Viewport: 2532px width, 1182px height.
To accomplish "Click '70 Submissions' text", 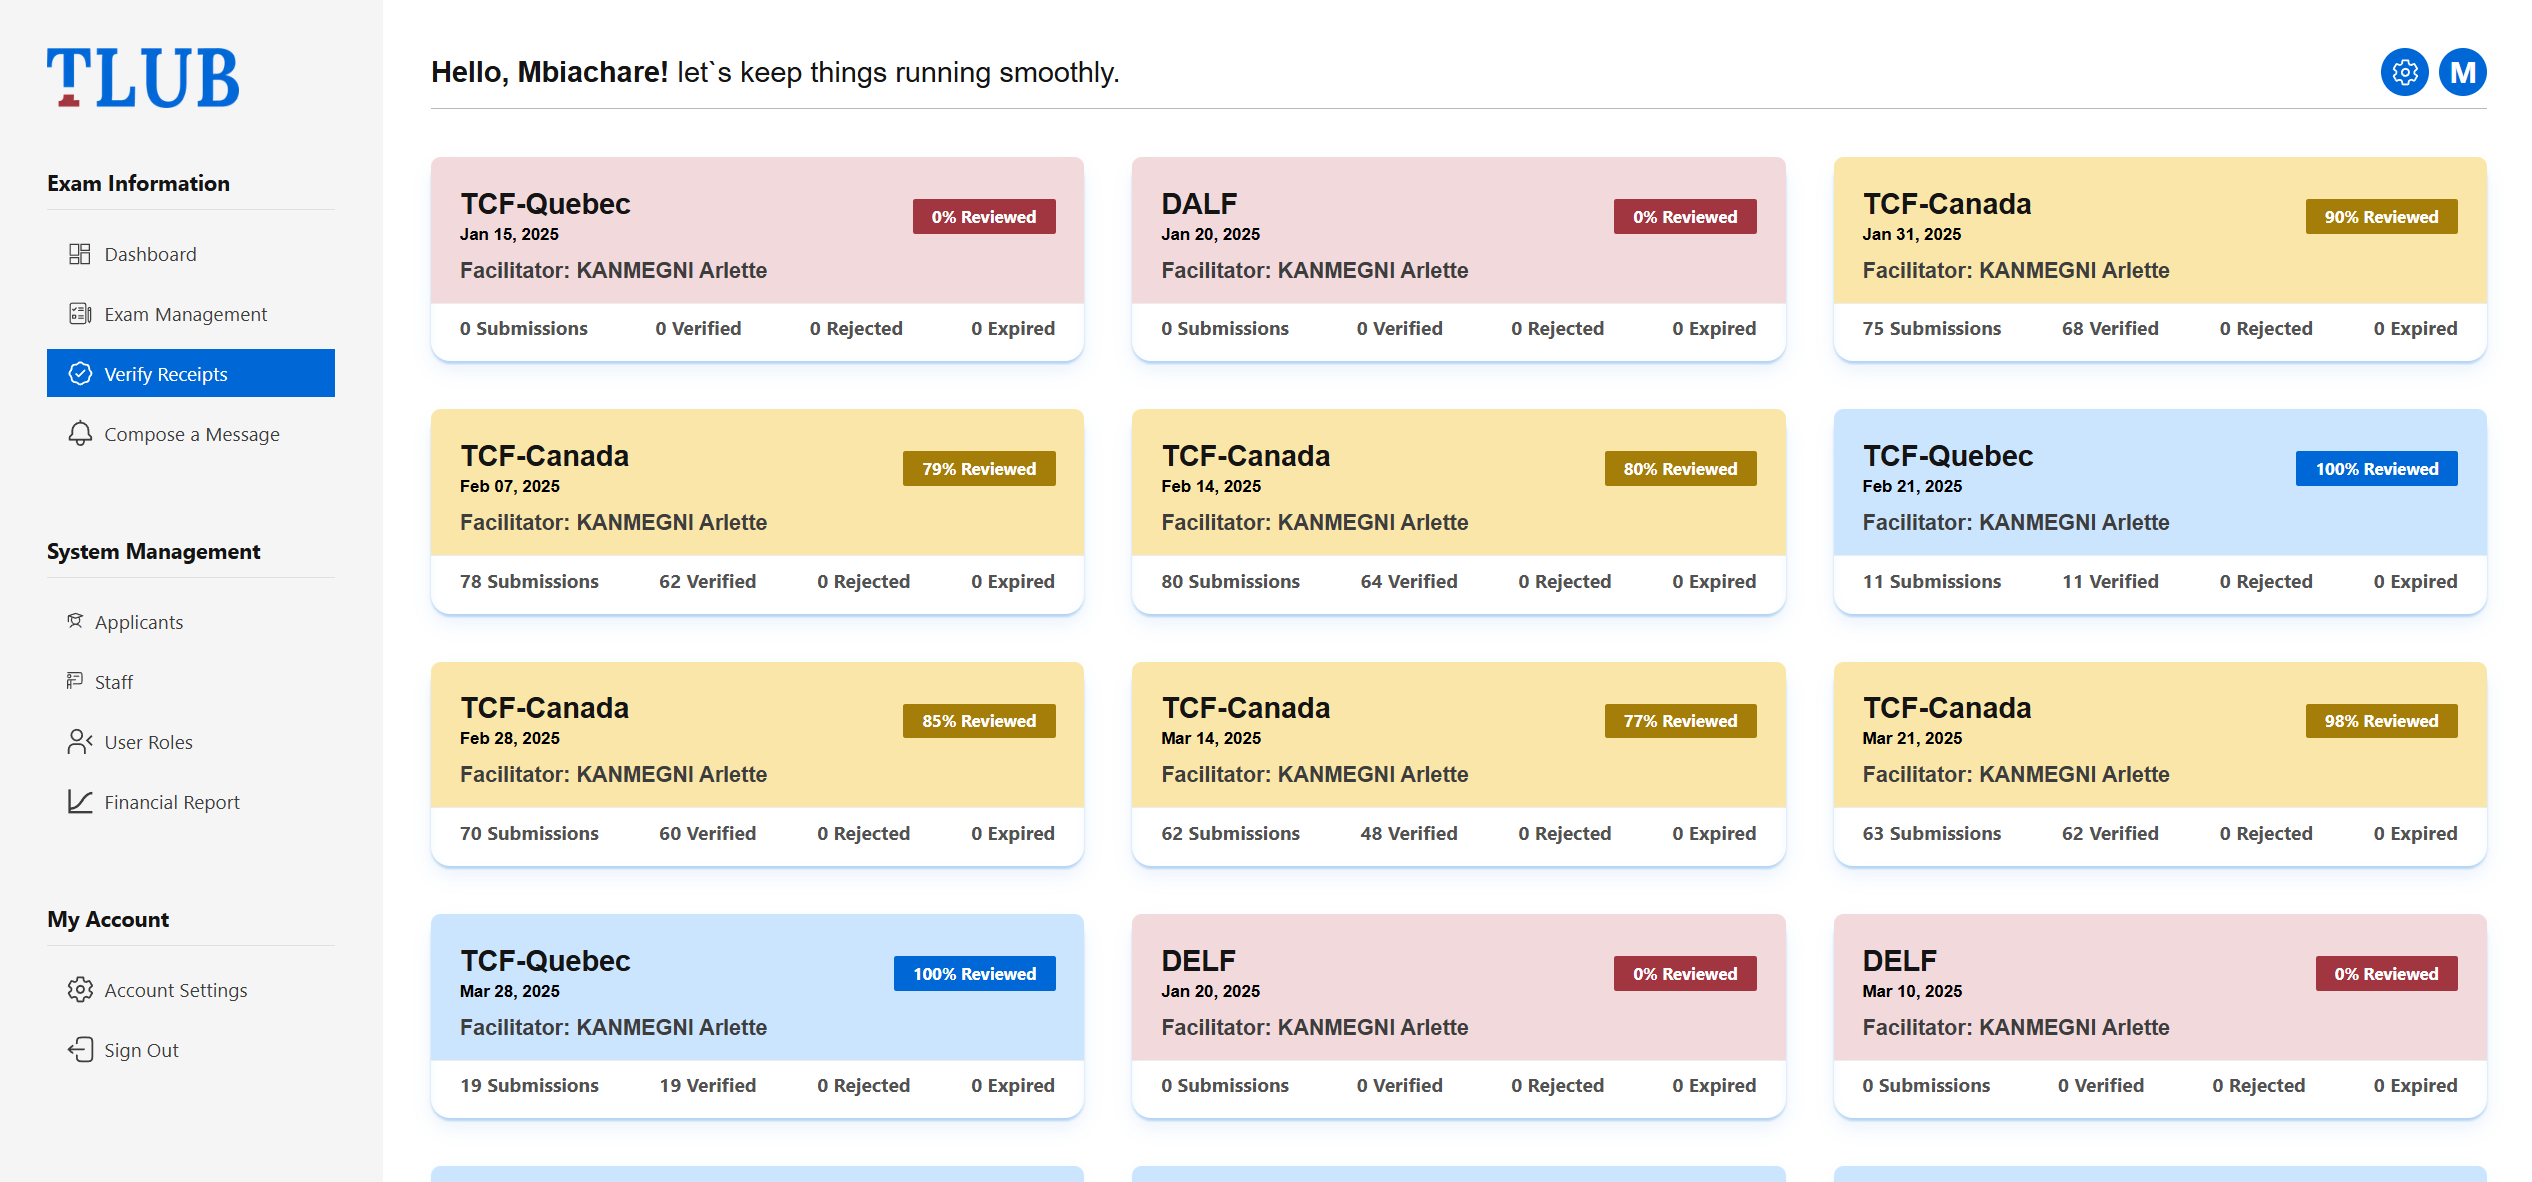I will [x=529, y=834].
